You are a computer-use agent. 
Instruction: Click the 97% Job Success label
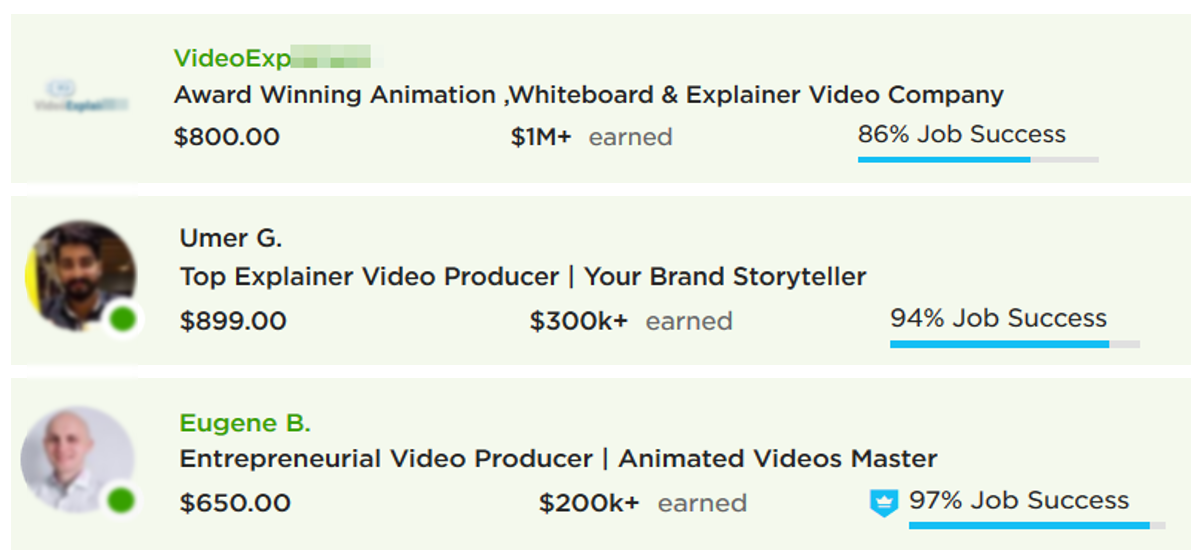(x=1019, y=501)
